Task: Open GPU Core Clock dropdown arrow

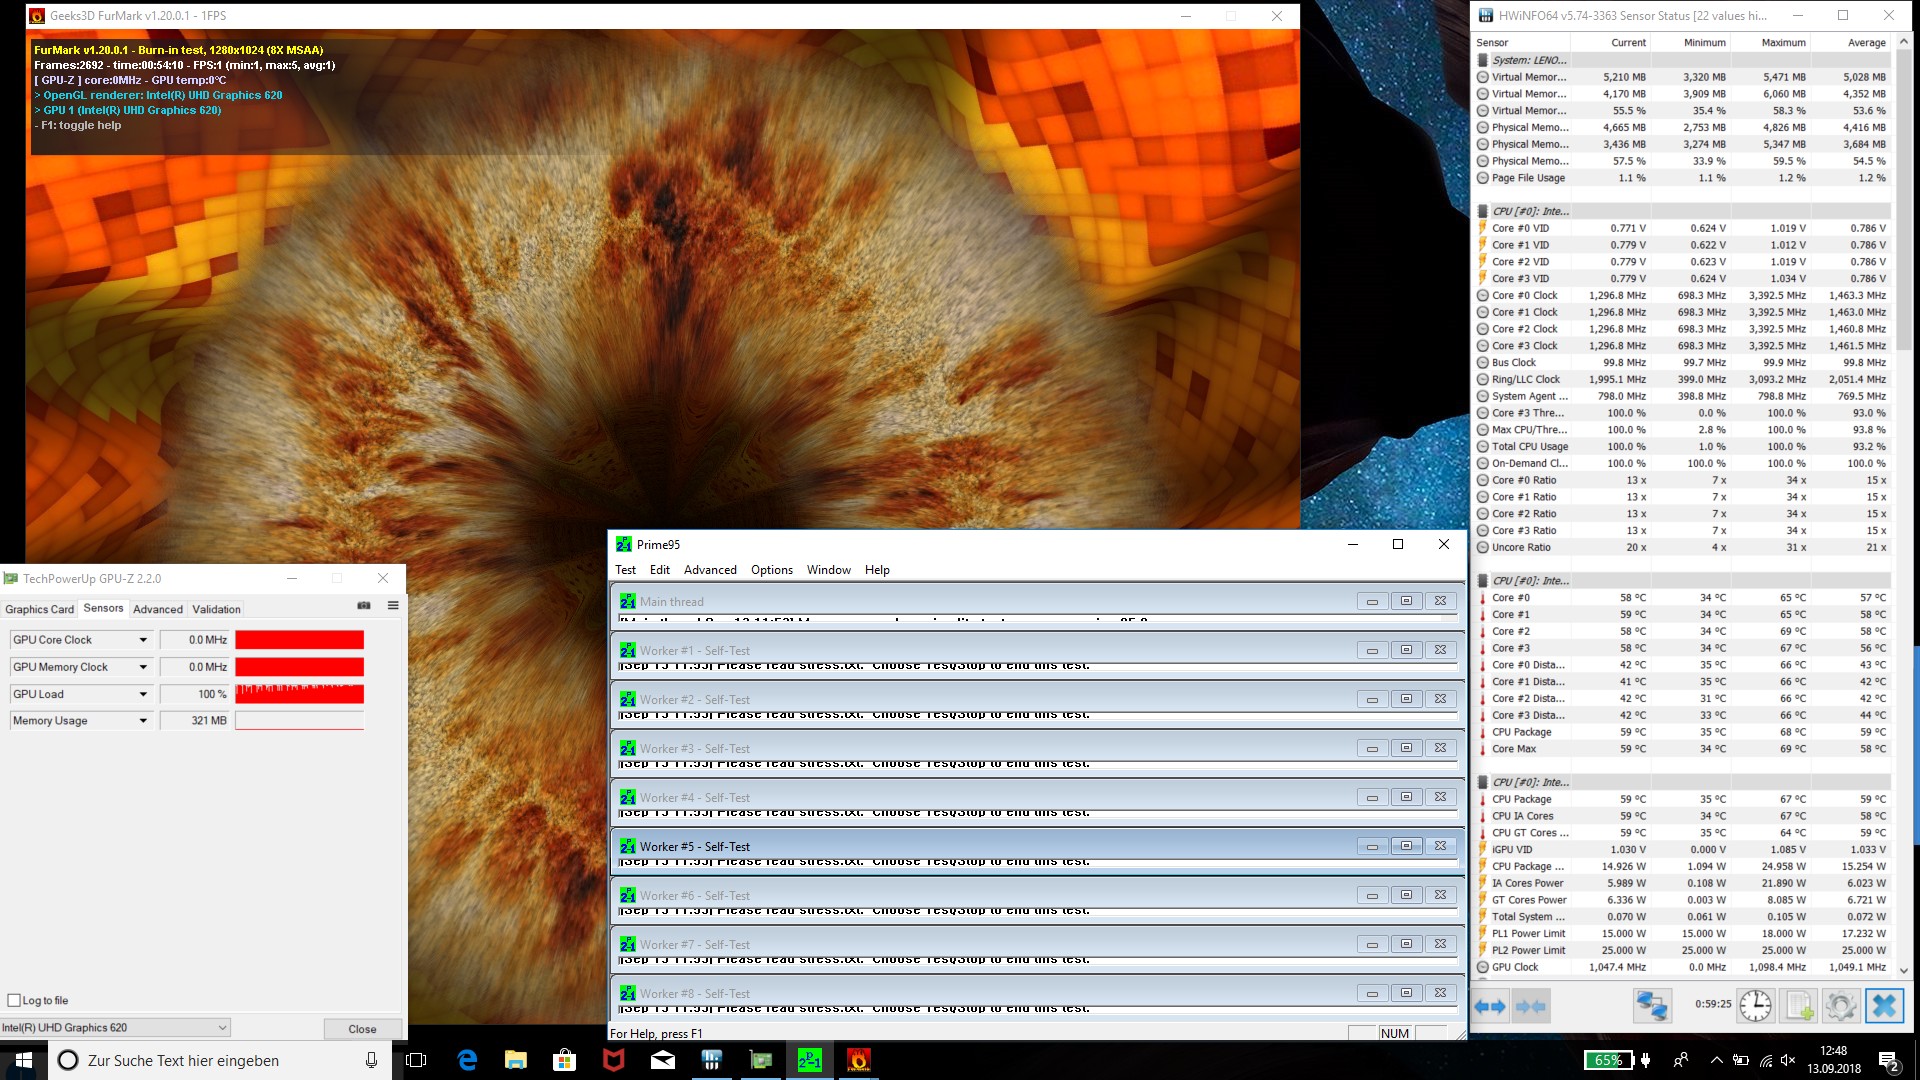Action: pyautogui.click(x=143, y=640)
